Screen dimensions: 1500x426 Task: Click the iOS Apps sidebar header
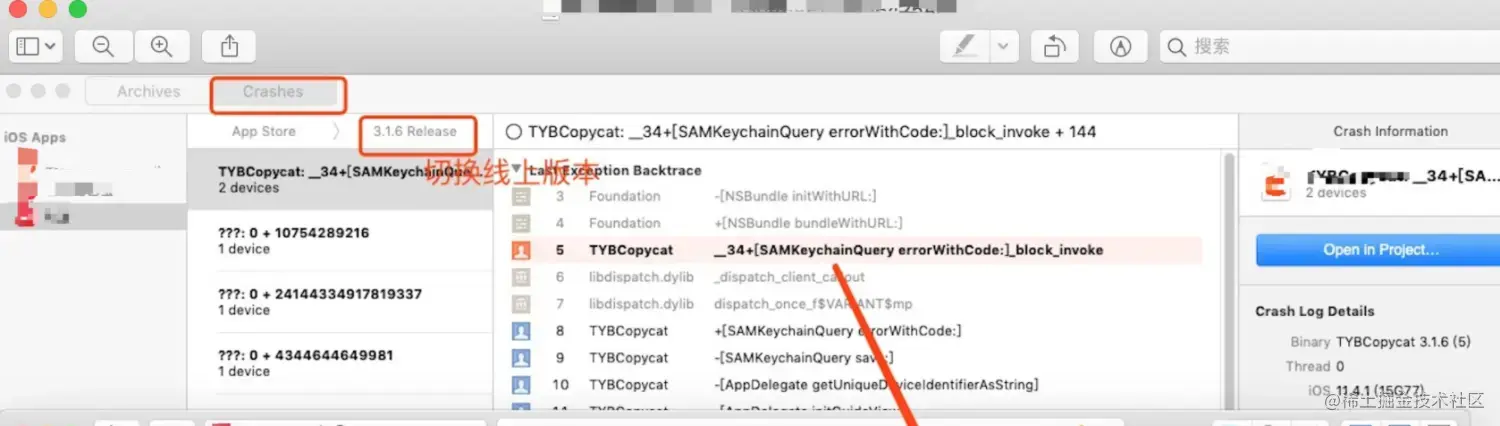[35, 137]
